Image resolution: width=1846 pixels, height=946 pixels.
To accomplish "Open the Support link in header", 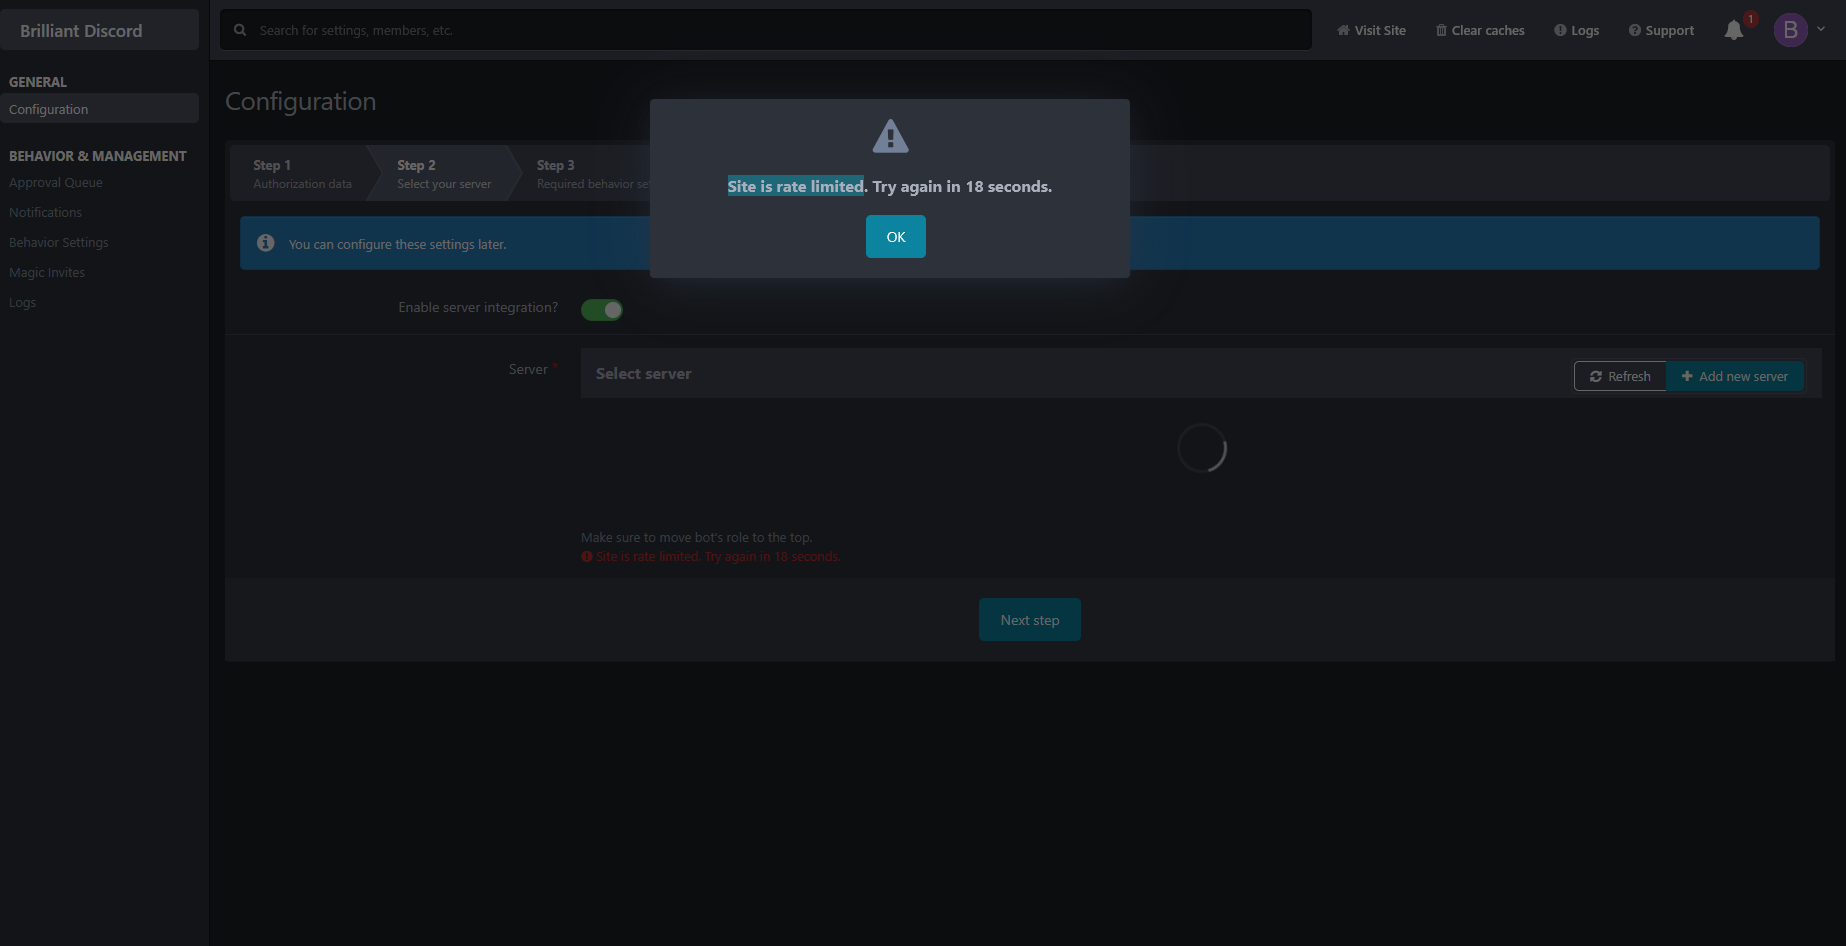I will [x=1661, y=31].
